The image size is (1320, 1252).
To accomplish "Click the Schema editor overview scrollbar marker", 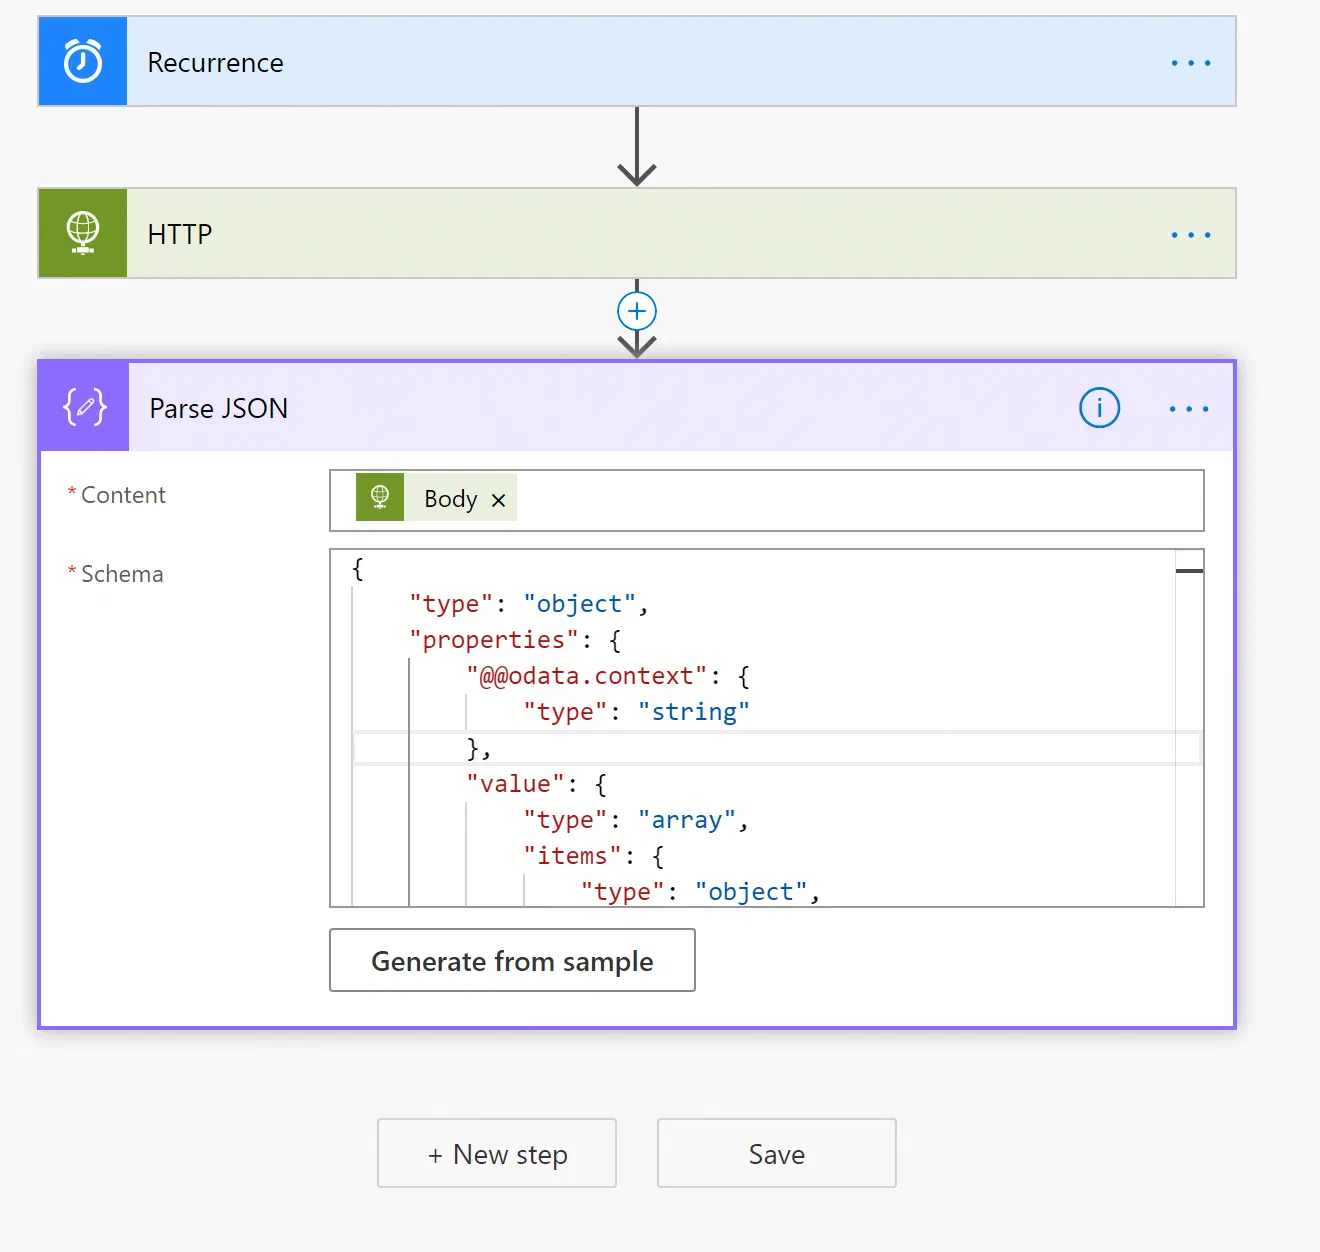I will coord(1189,570).
